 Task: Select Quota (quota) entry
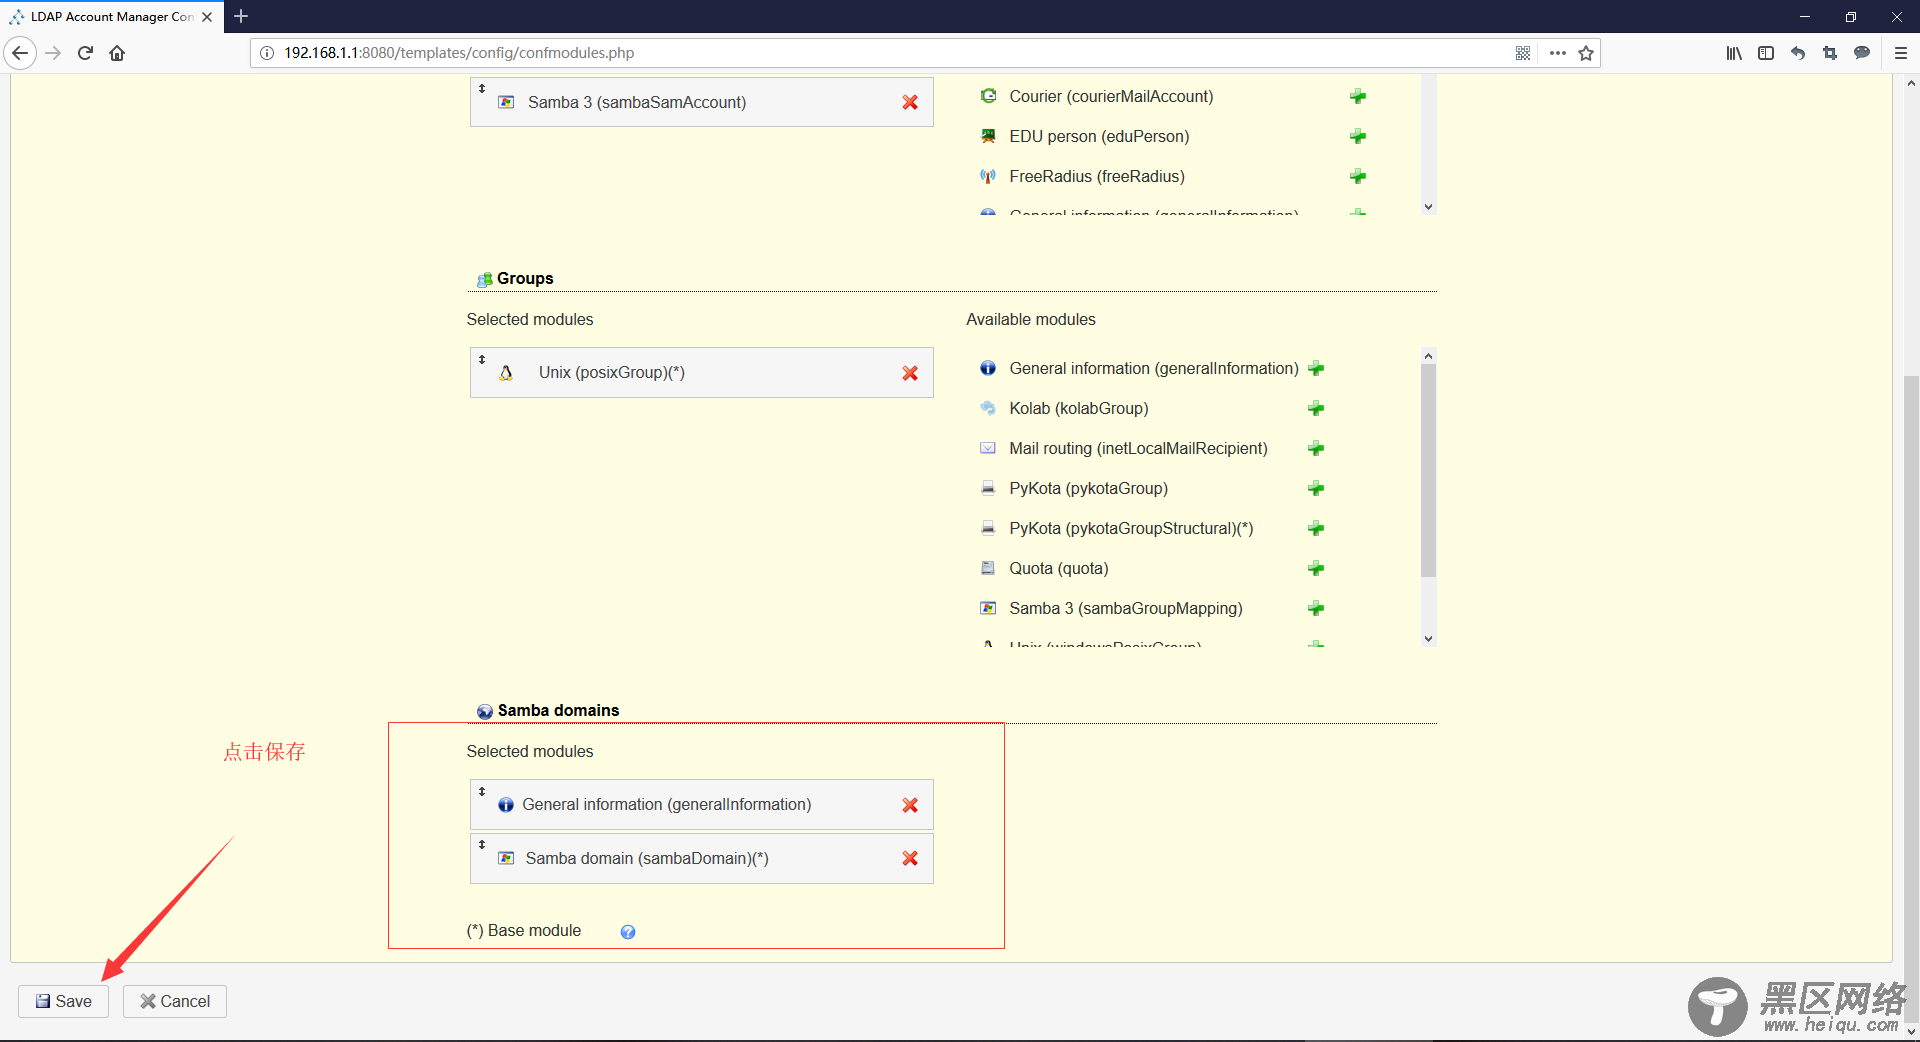coord(1059,568)
